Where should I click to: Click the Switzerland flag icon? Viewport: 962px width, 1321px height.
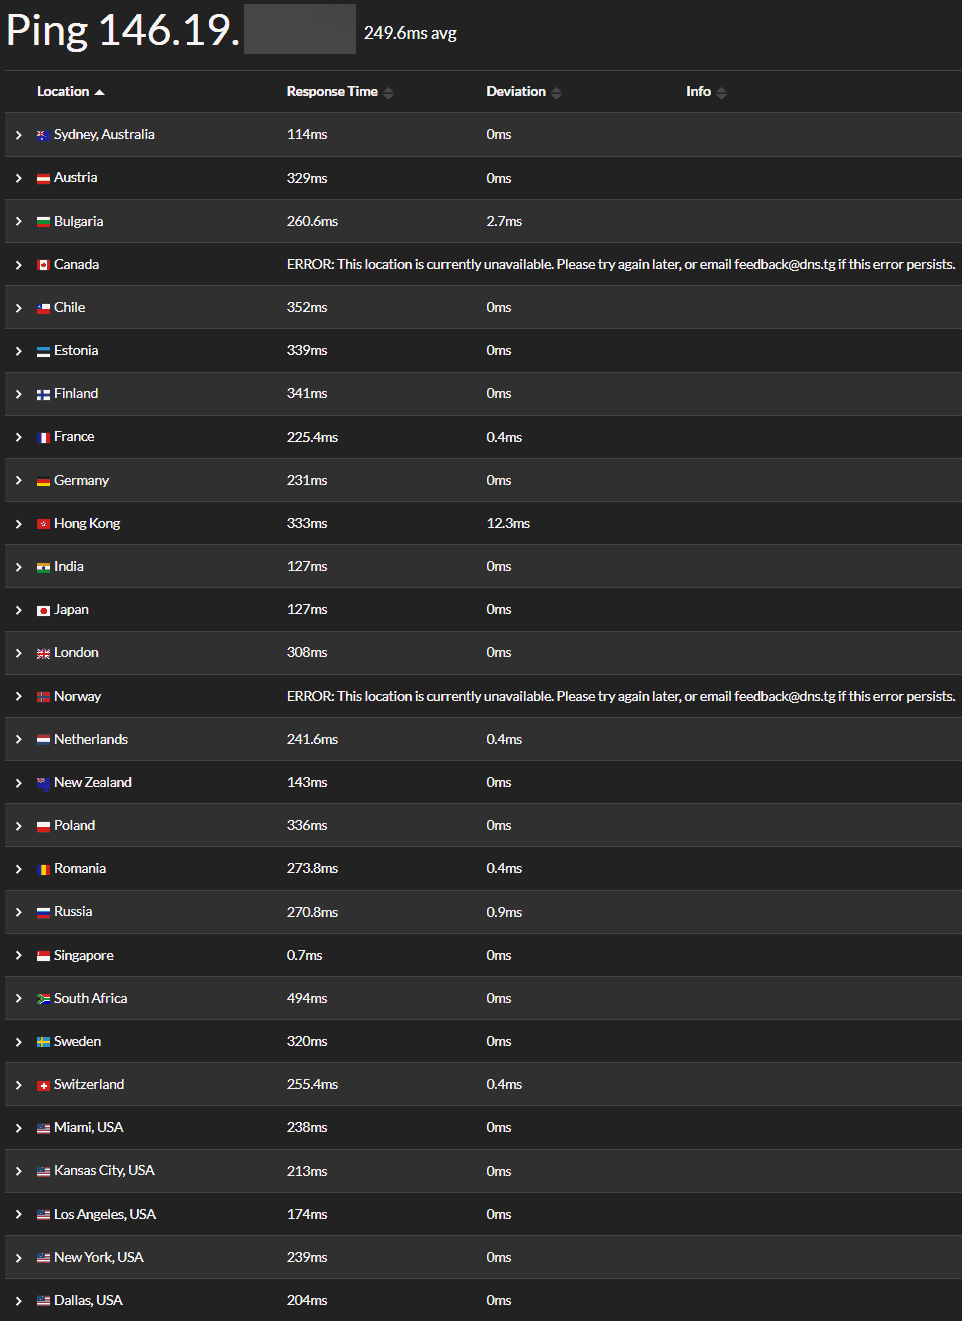tap(43, 1085)
